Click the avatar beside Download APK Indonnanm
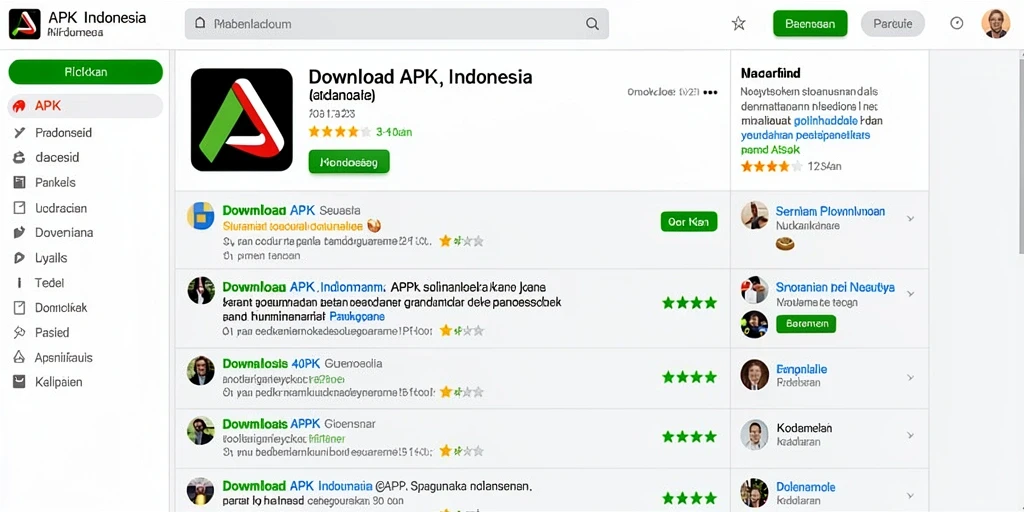Viewport: 1024px width, 512px height. pos(200,291)
